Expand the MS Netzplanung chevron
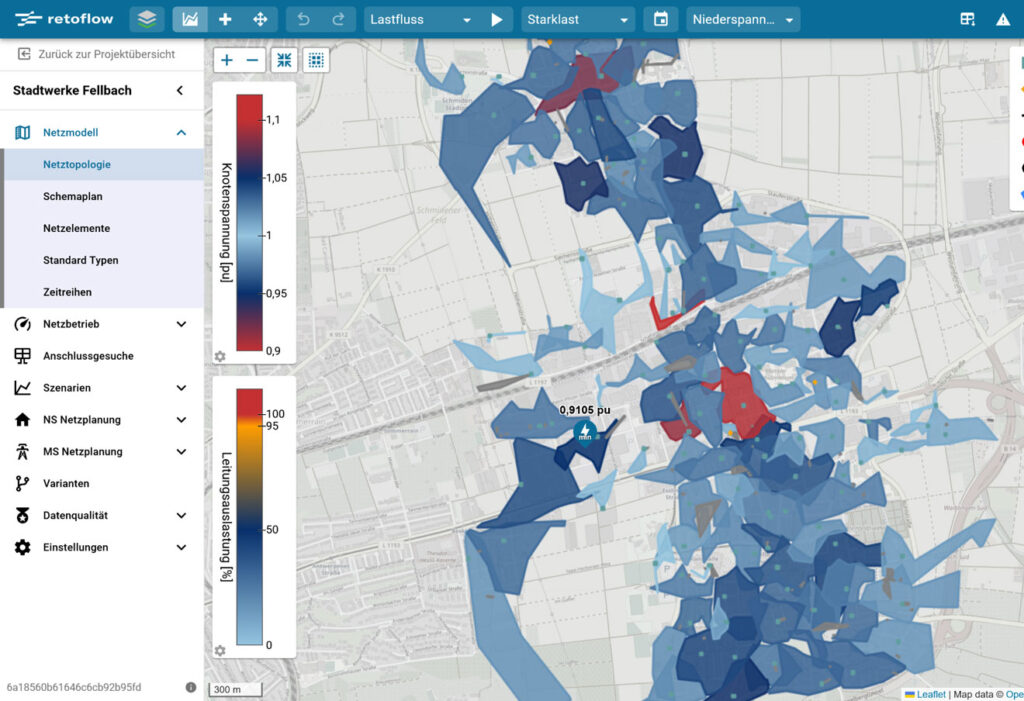The width and height of the screenshot is (1024, 701). click(x=181, y=451)
